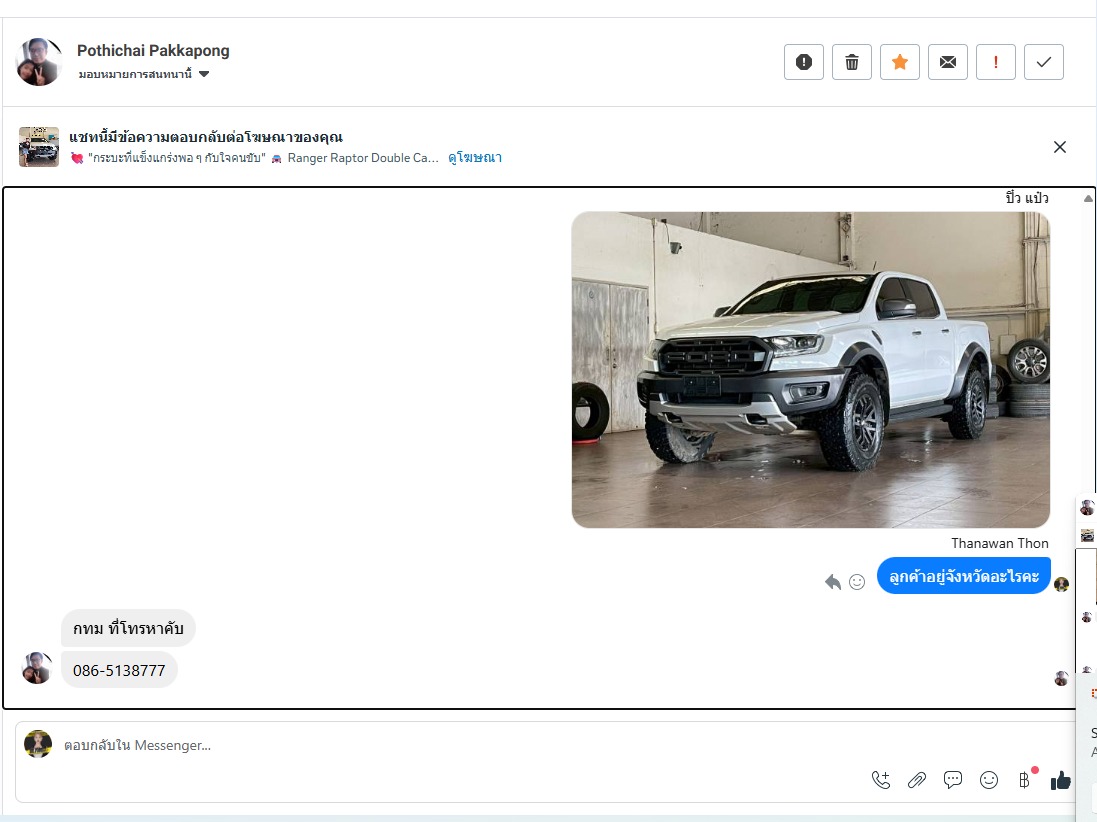Open the white Ford Ranger Raptor photo

pos(810,369)
